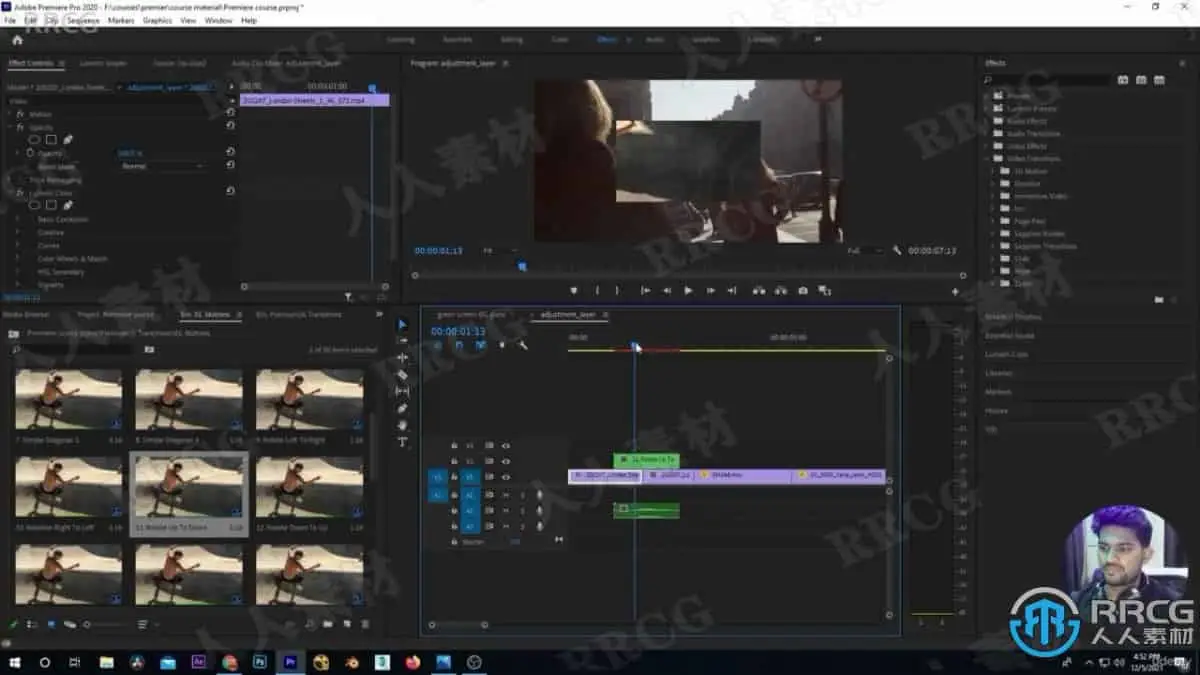Toggle linked selection in timeline
This screenshot has height=675, width=1200.
coord(480,345)
